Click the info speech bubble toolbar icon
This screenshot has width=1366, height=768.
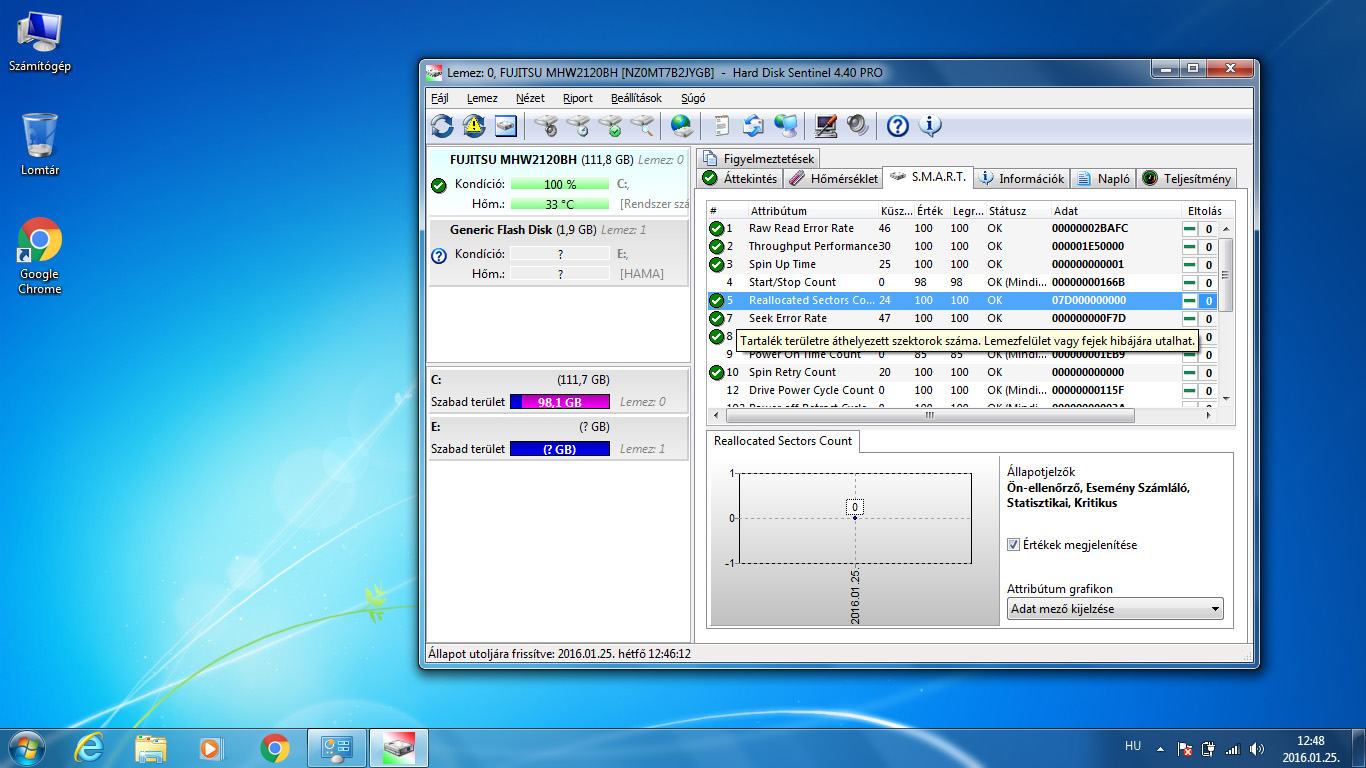(x=930, y=126)
